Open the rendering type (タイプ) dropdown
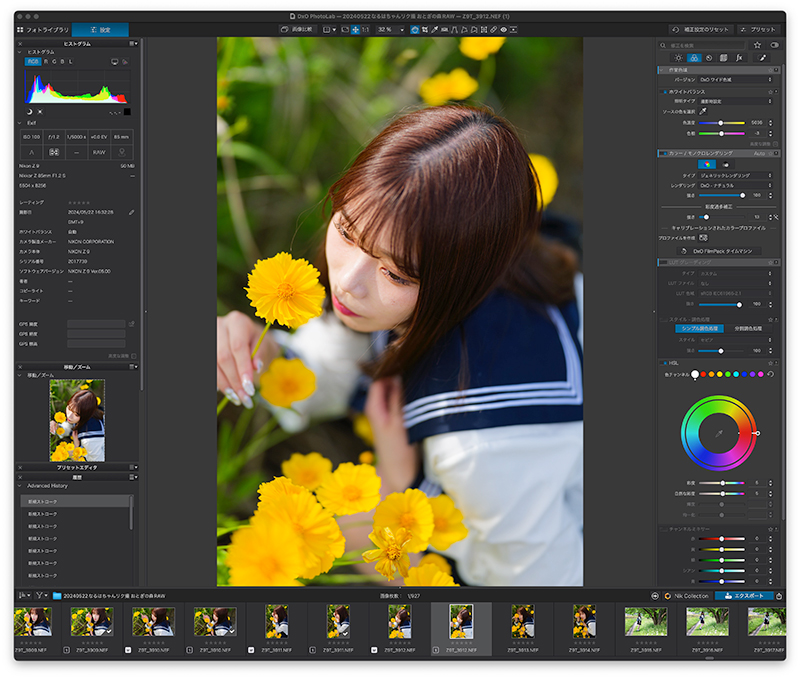800x678 pixels. (x=736, y=175)
